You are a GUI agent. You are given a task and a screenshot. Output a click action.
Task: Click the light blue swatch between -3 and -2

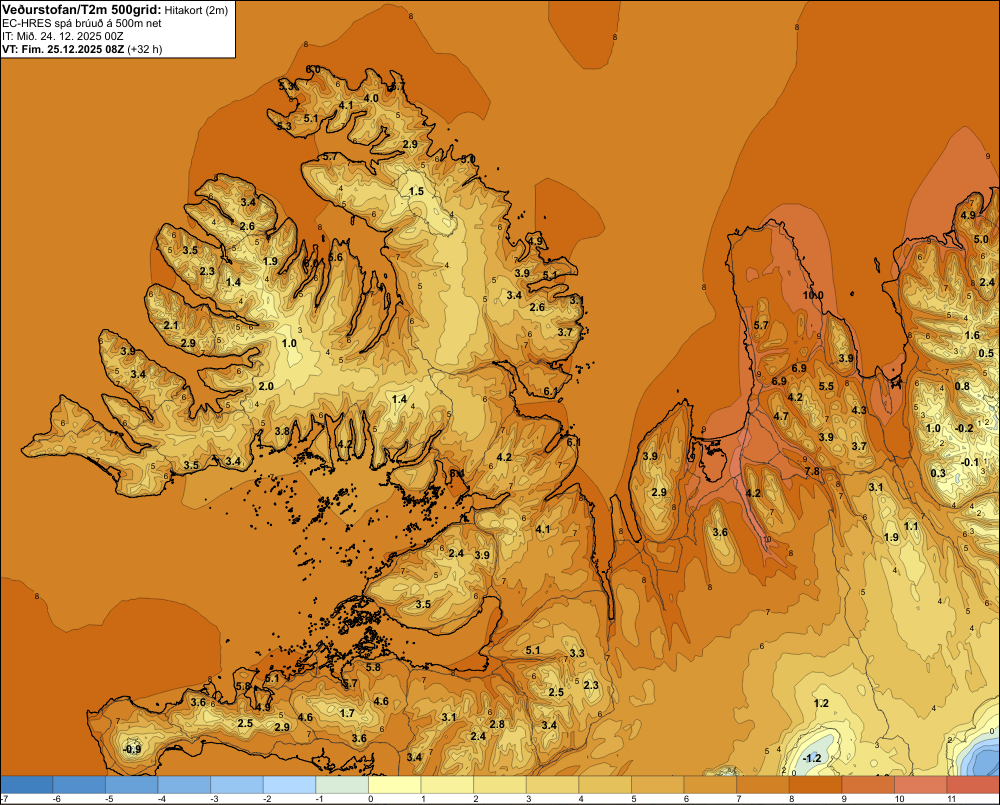pos(237,784)
